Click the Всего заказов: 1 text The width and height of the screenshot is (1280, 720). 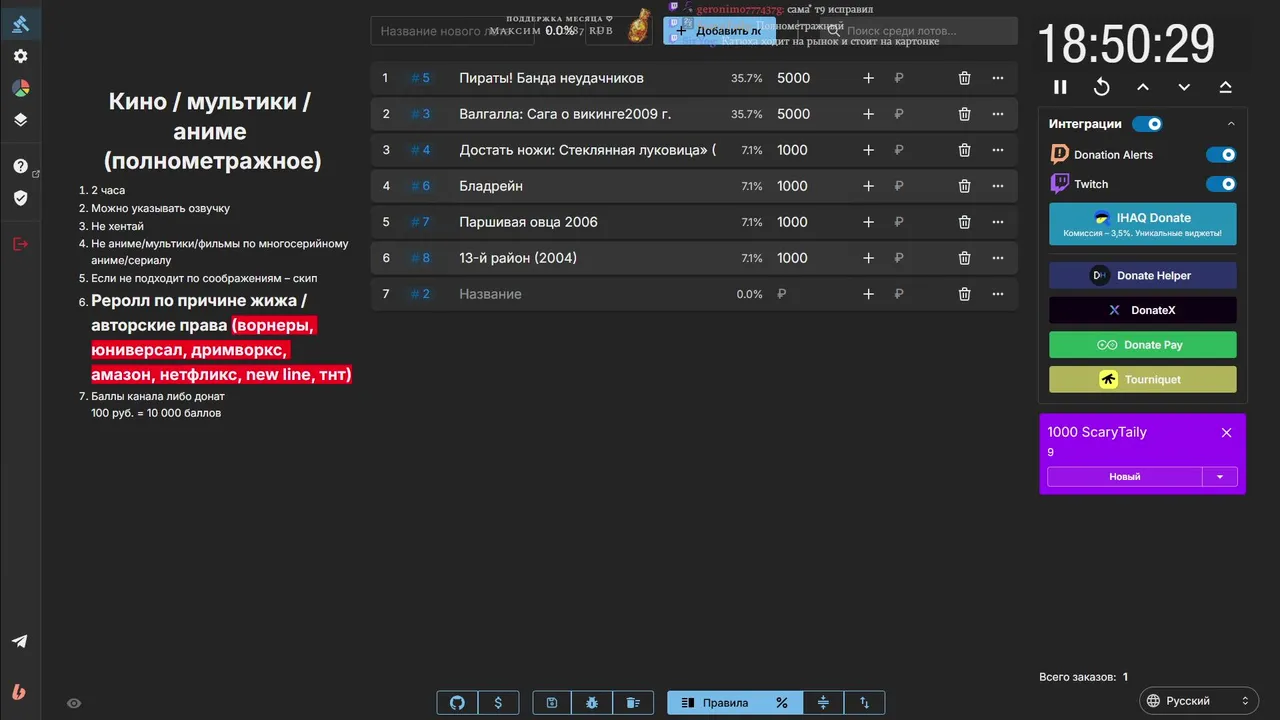click(1084, 677)
